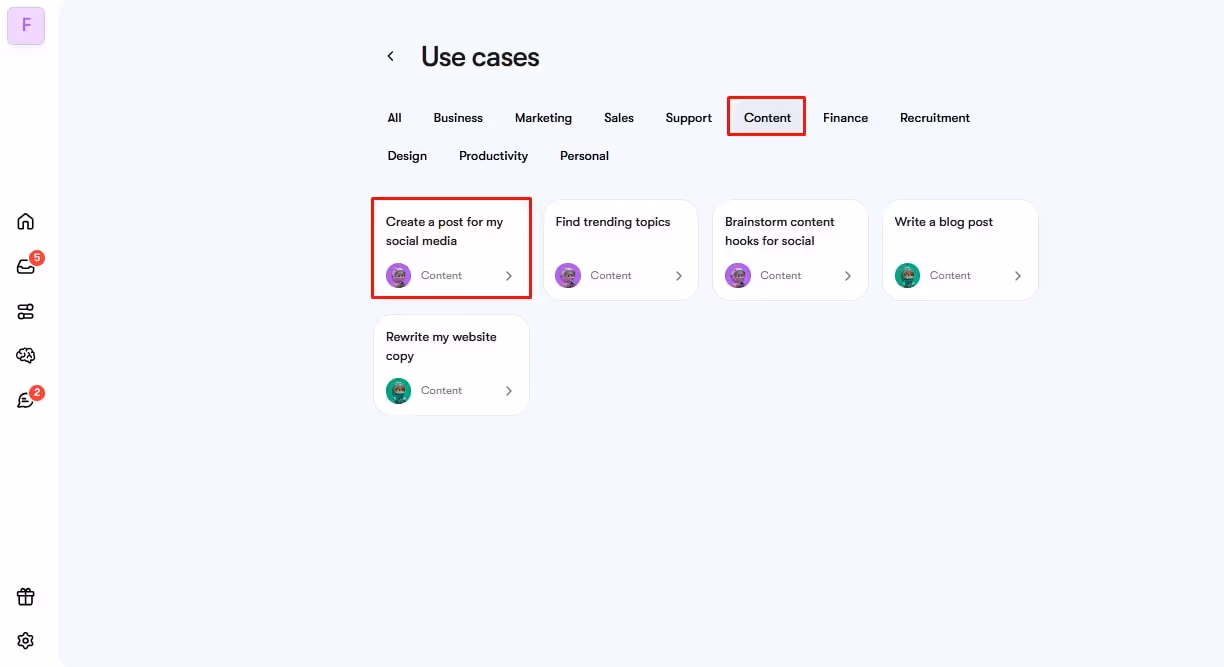Switch to the Marketing category tab
The width and height of the screenshot is (1224, 667).
click(543, 117)
